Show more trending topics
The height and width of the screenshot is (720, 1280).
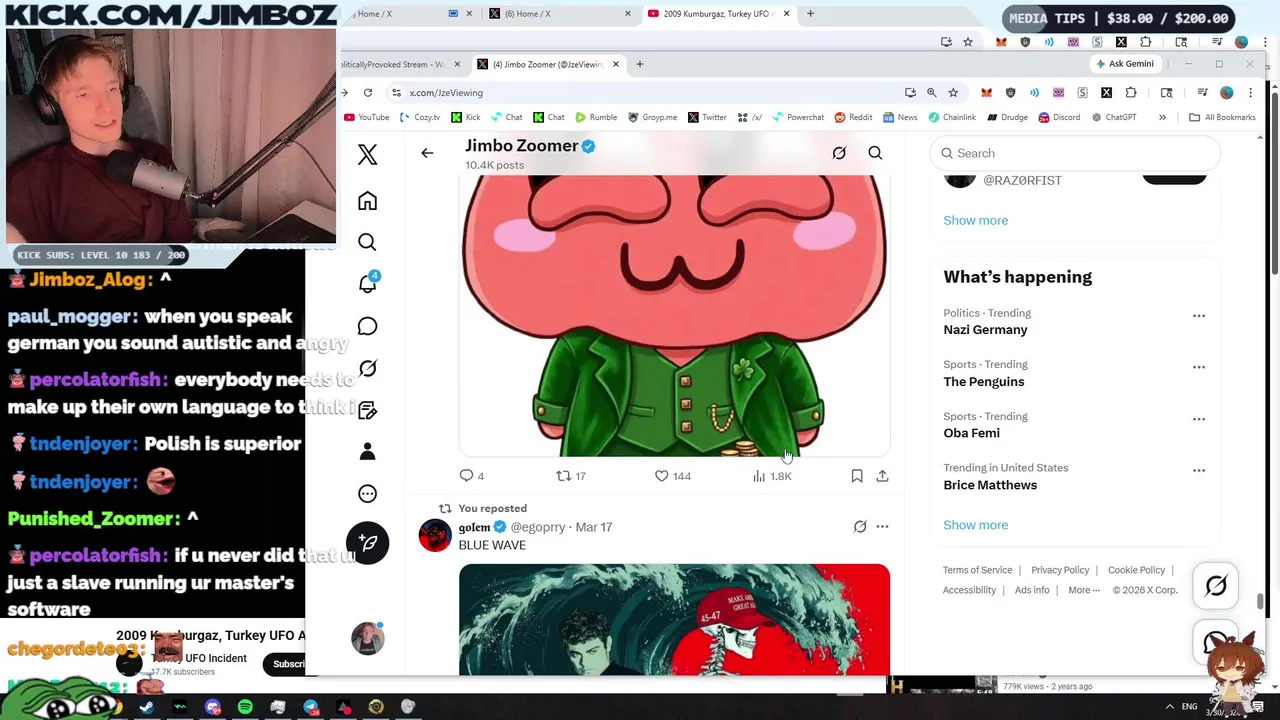click(x=975, y=525)
